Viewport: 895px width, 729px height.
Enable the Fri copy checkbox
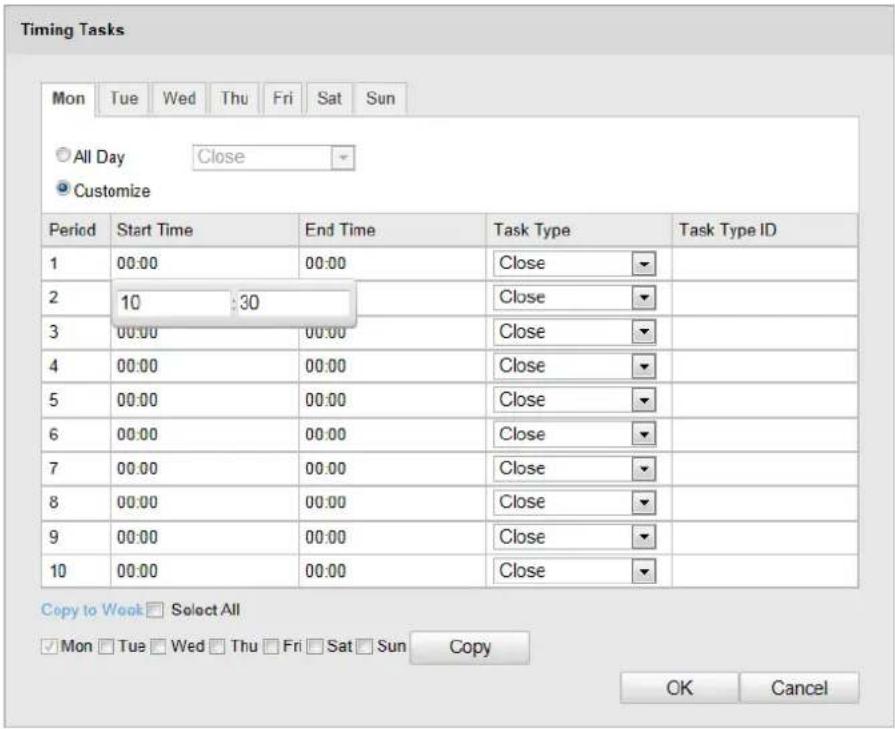(271, 647)
